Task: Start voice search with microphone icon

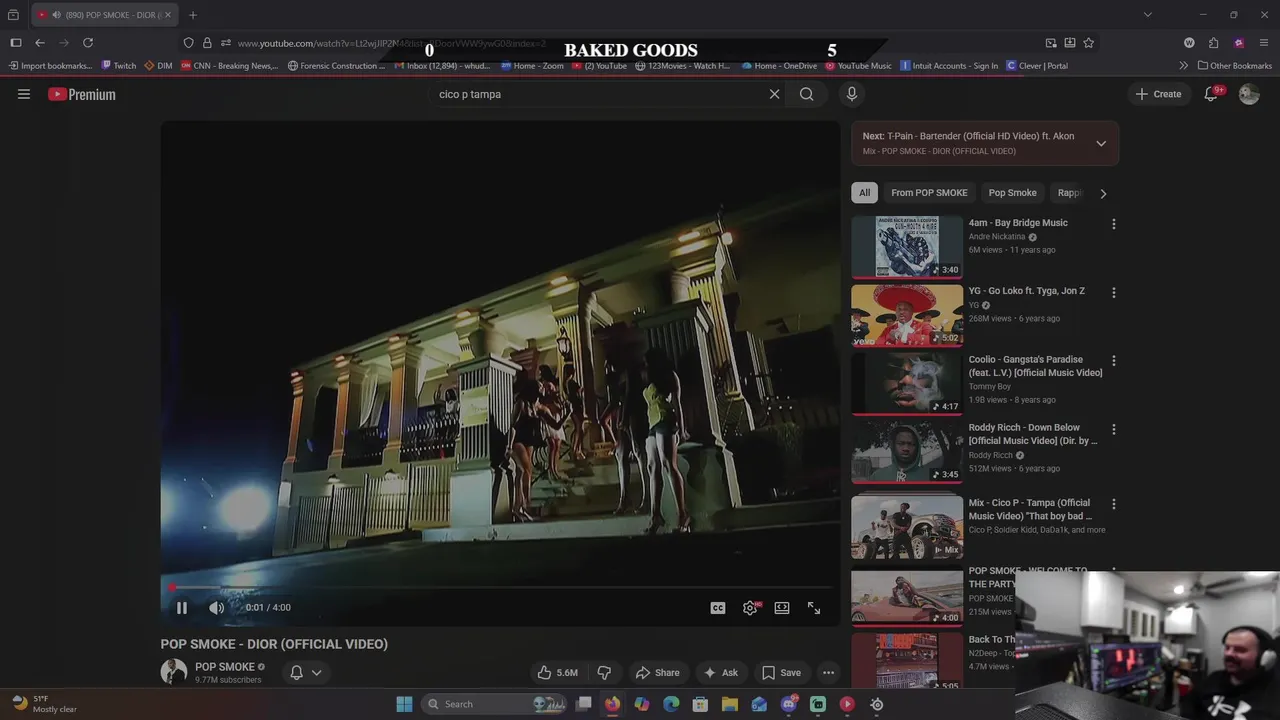Action: (852, 94)
